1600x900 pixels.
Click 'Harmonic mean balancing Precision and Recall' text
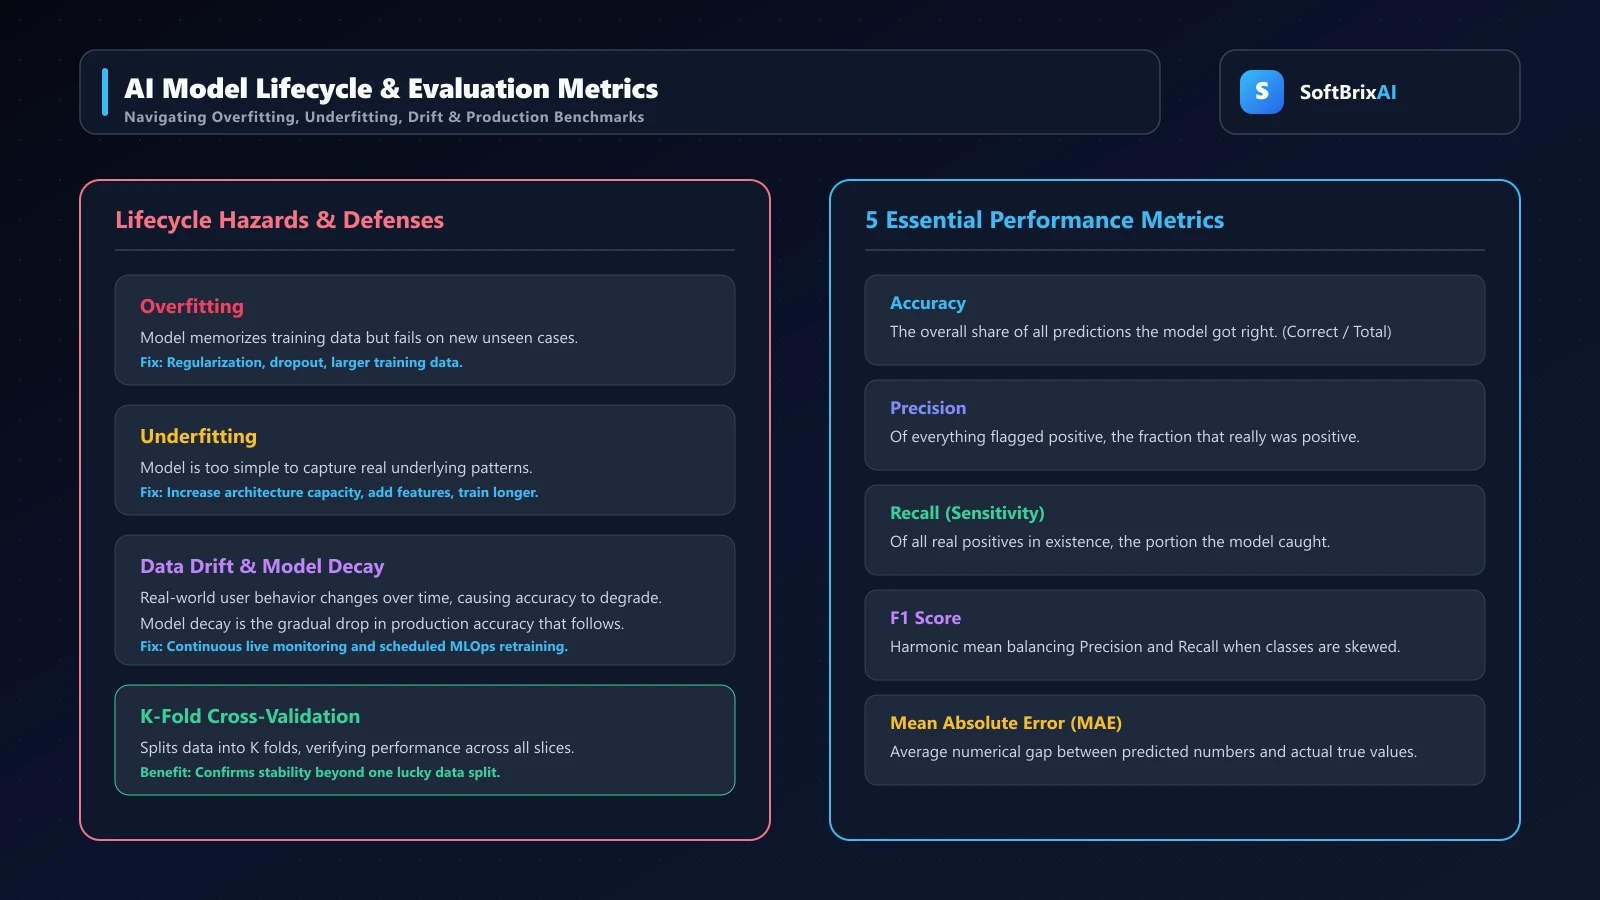click(1145, 647)
